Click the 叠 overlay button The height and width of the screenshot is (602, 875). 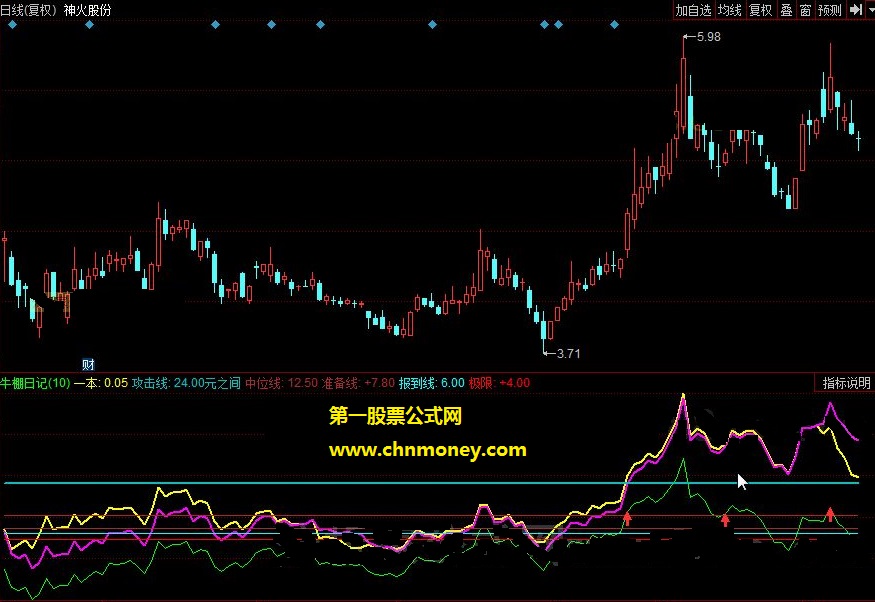(x=786, y=10)
